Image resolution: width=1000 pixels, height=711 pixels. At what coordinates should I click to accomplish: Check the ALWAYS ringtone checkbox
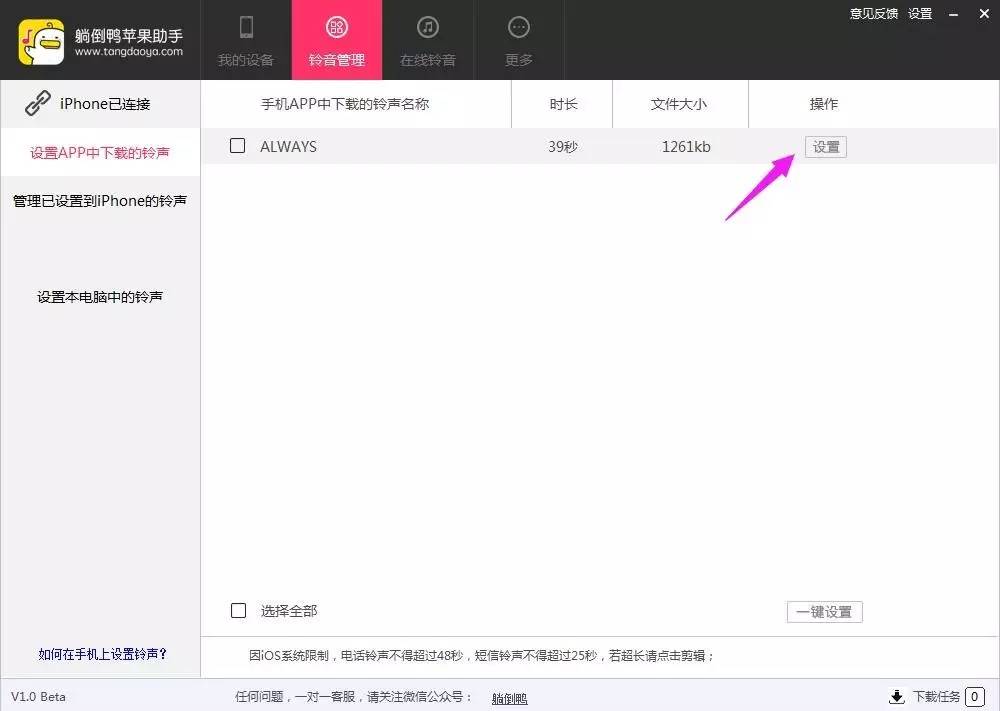[x=237, y=146]
